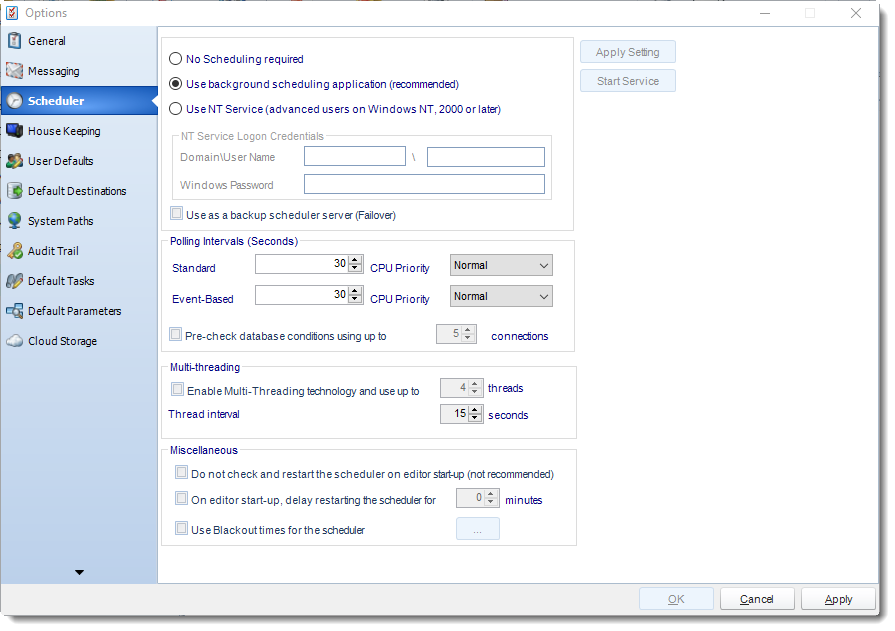Click the General clipboard icon

(x=14, y=41)
